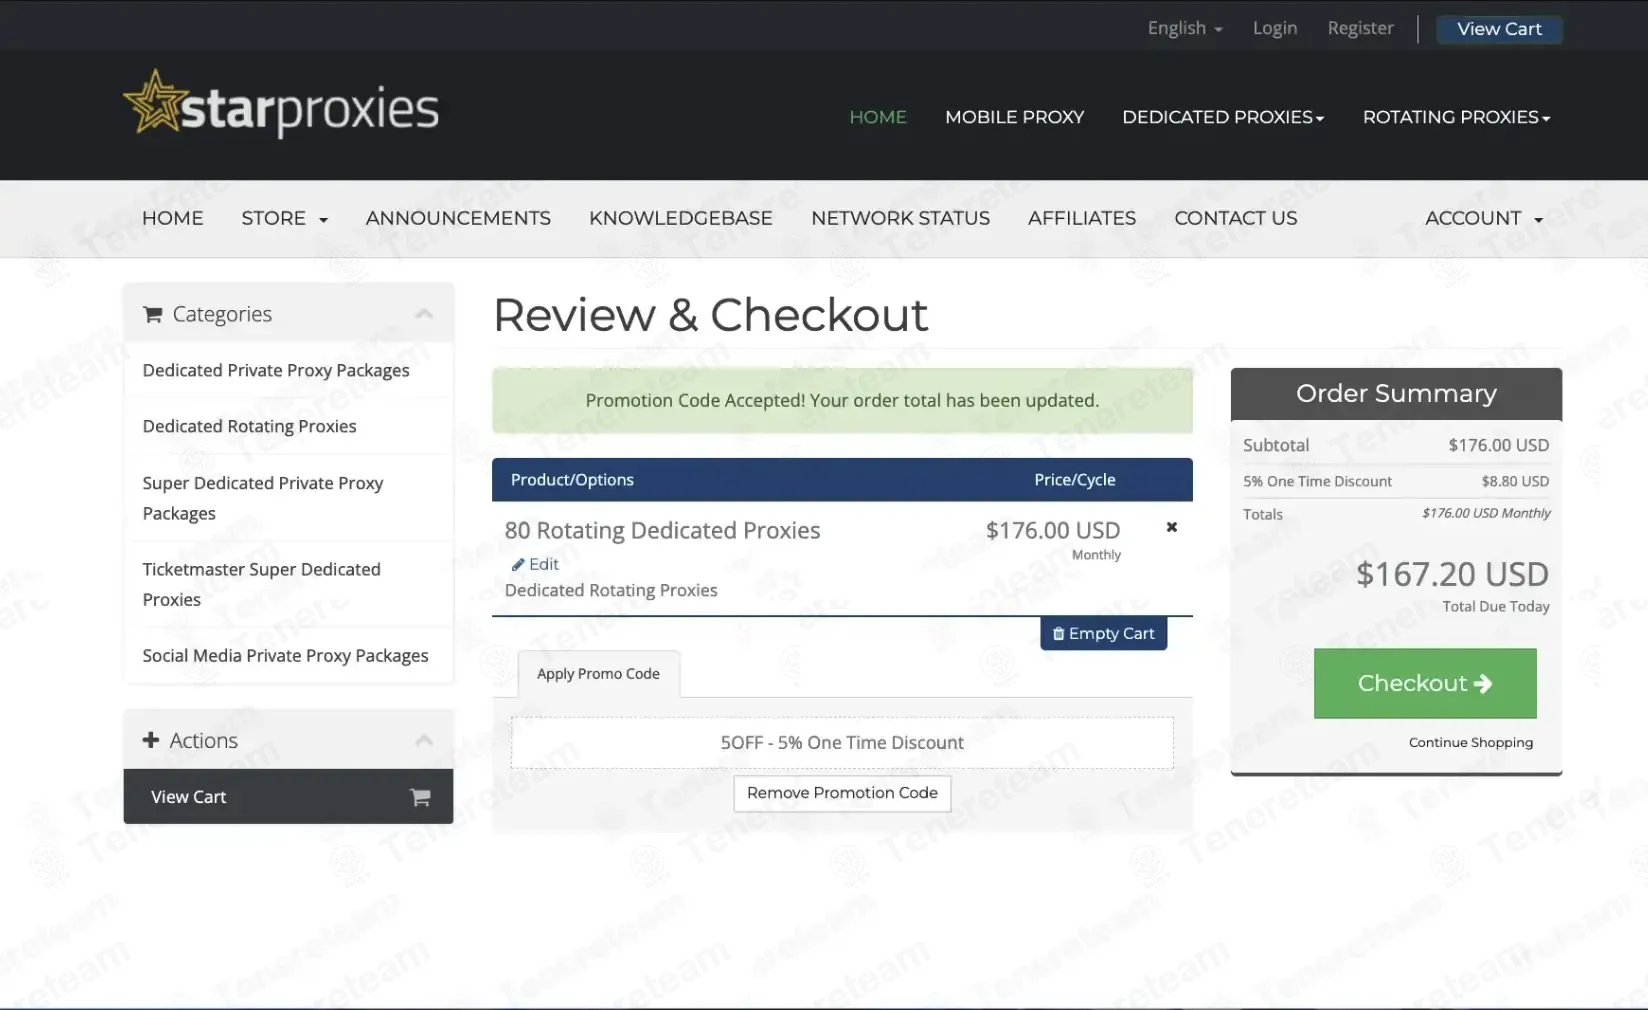Click the Price/Cycle column header

(x=1075, y=480)
